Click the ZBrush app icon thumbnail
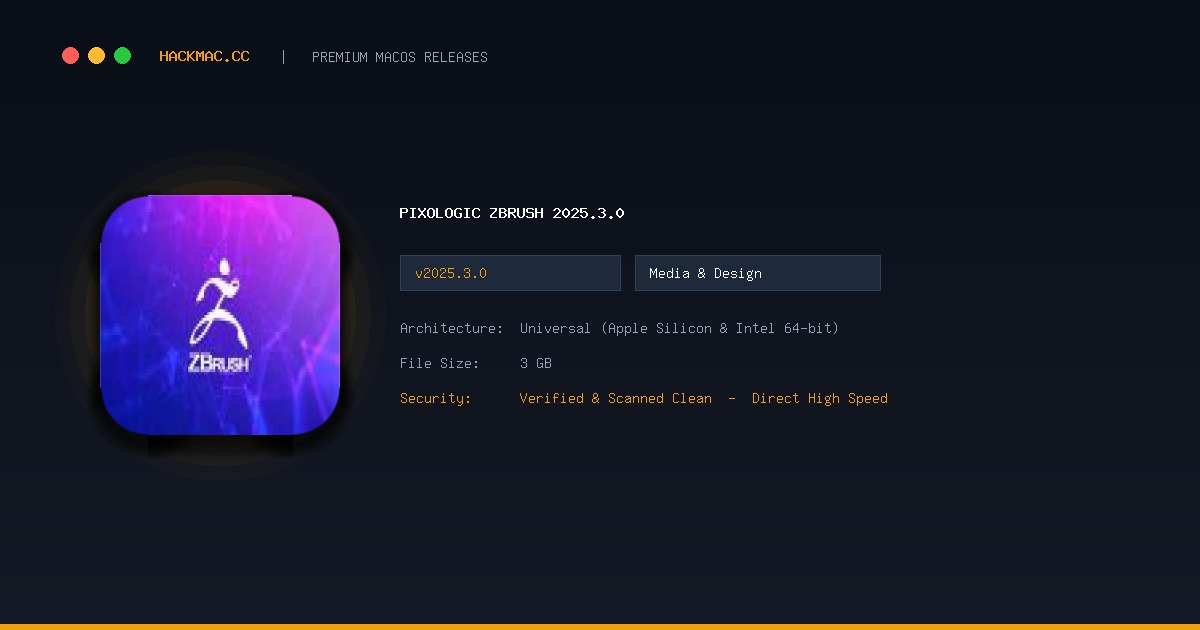1200x630 pixels. (220, 315)
